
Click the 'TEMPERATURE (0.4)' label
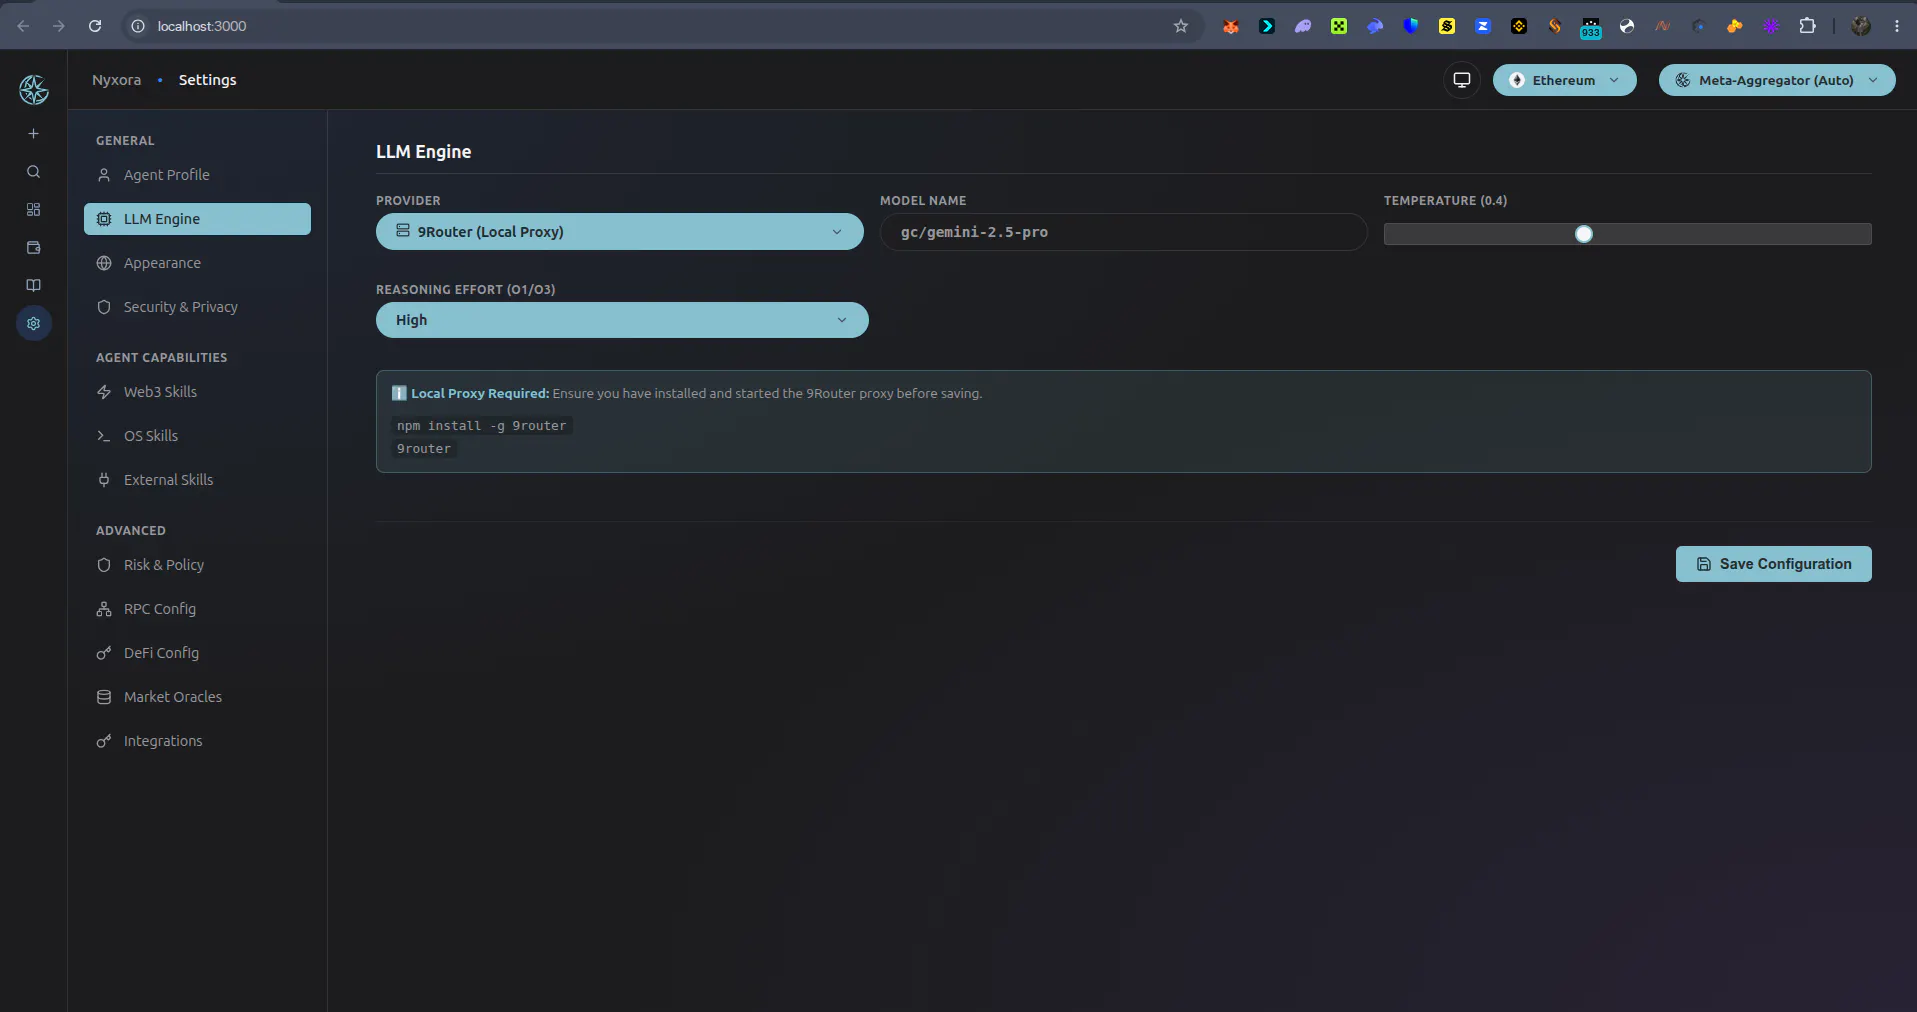(x=1445, y=201)
